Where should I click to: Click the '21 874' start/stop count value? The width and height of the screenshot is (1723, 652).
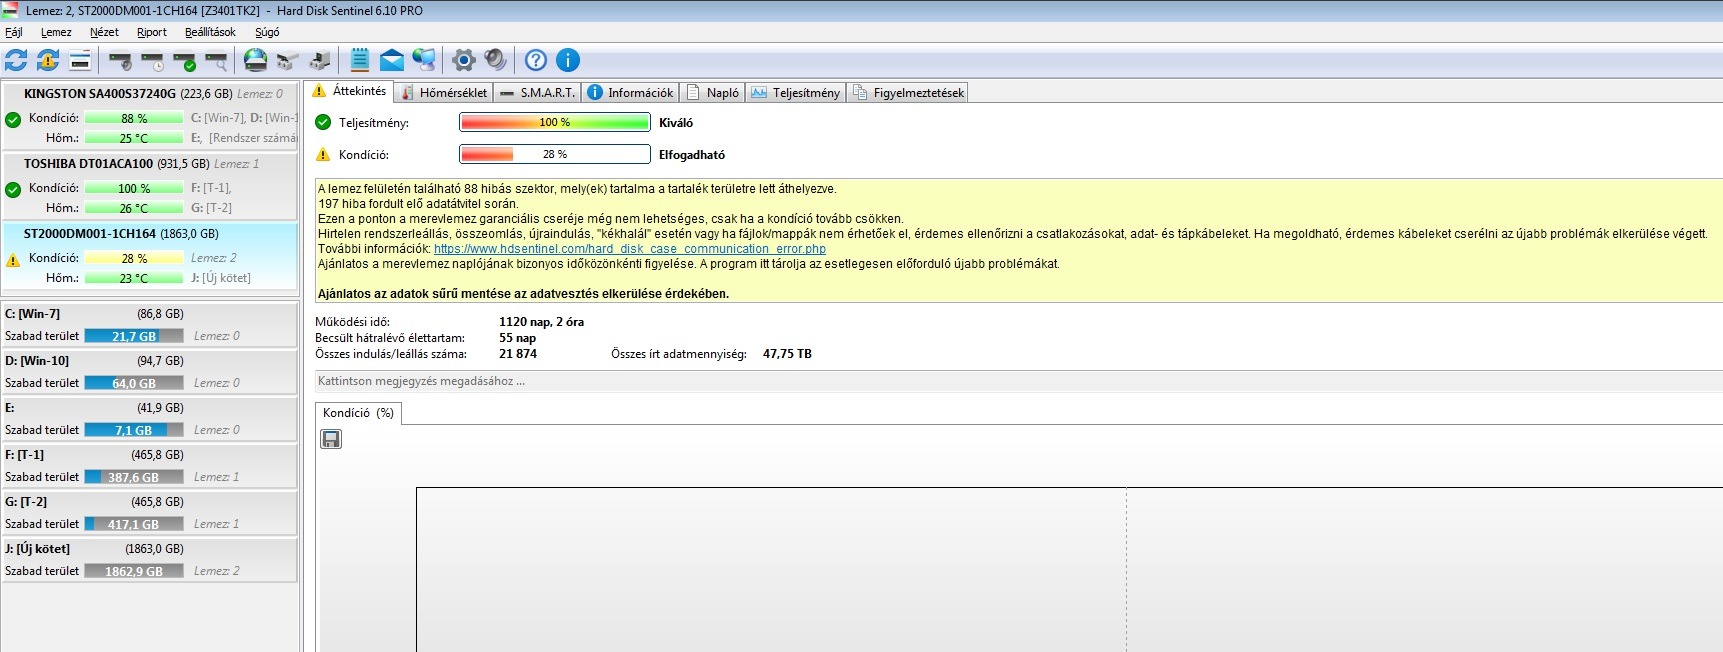tap(518, 354)
